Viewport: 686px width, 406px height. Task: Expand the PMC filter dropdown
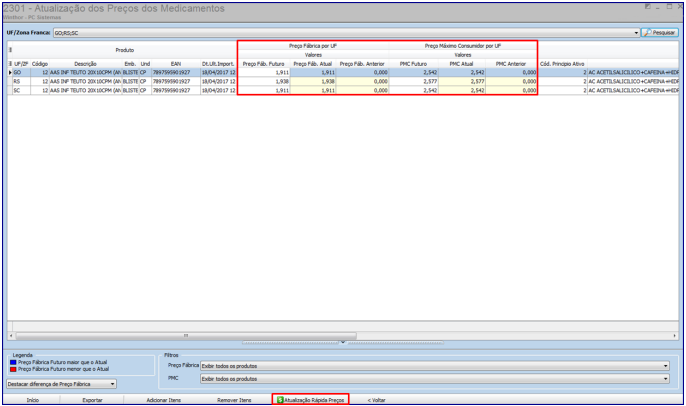(x=665, y=379)
